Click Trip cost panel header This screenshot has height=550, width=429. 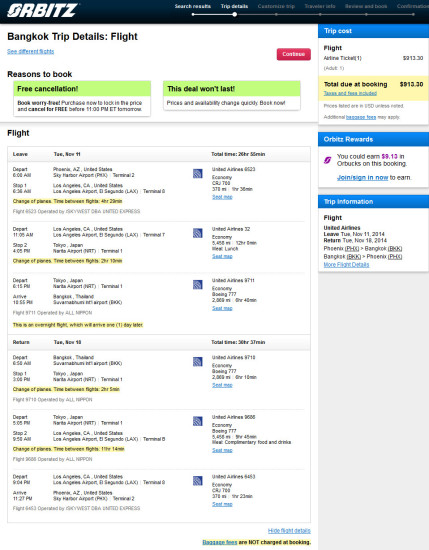pyautogui.click(x=373, y=31)
